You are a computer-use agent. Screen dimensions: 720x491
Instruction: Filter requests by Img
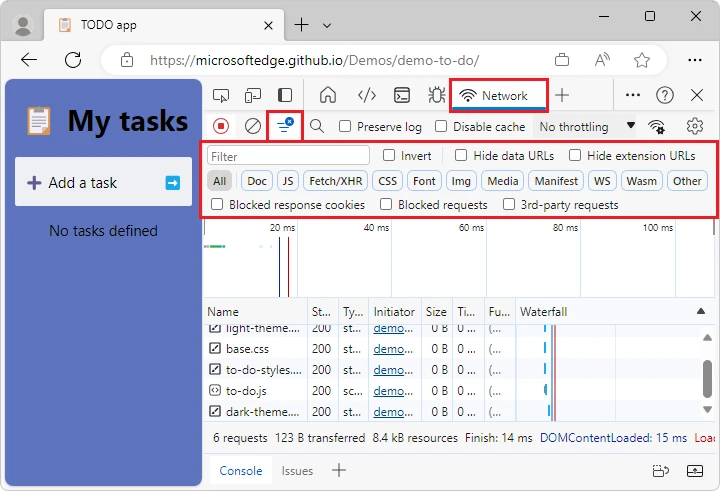(x=461, y=181)
